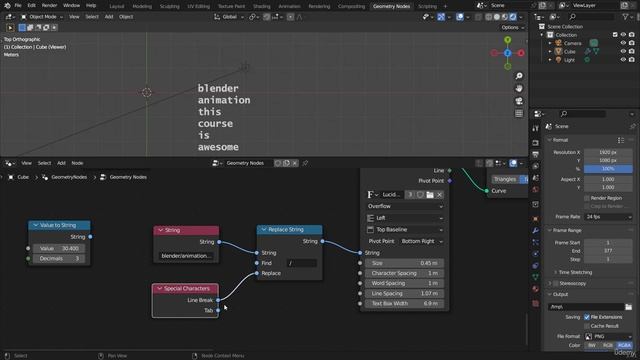640x360 pixels.
Task: Open the Material properties tab icon
Action: pos(536,289)
